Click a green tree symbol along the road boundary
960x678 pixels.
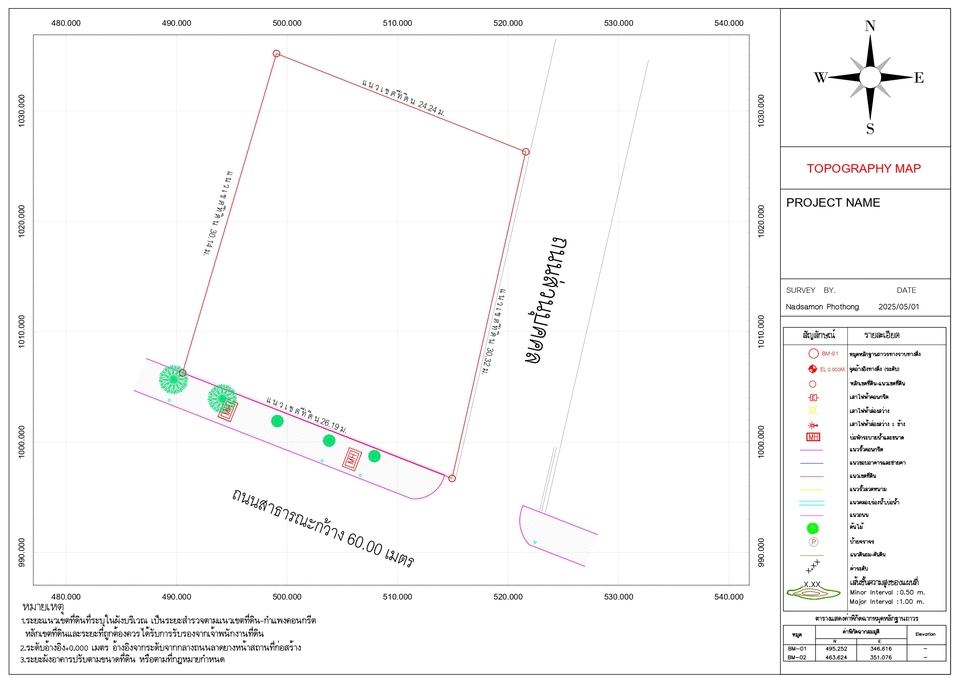[x=278, y=421]
